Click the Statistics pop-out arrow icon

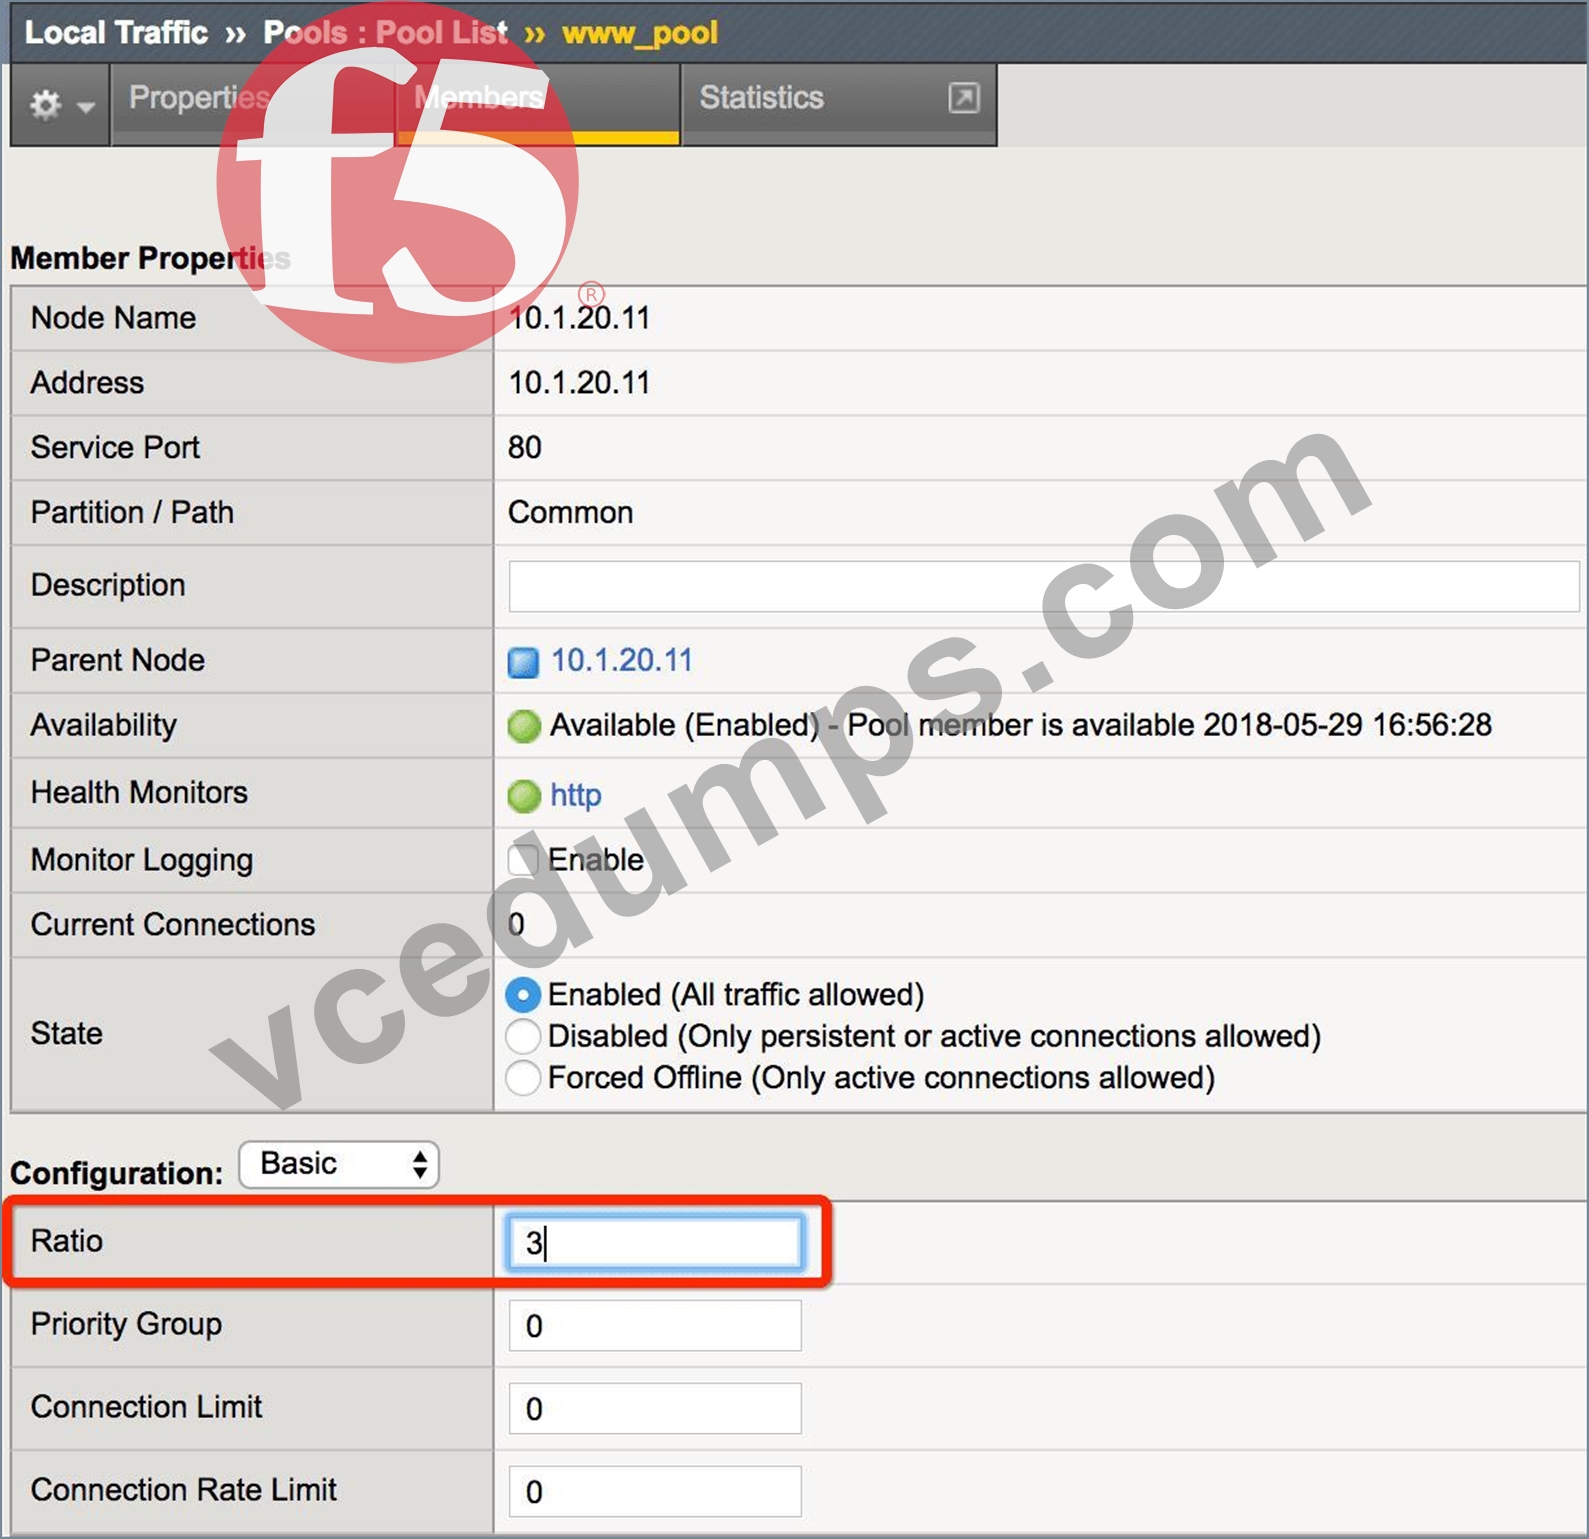(963, 97)
